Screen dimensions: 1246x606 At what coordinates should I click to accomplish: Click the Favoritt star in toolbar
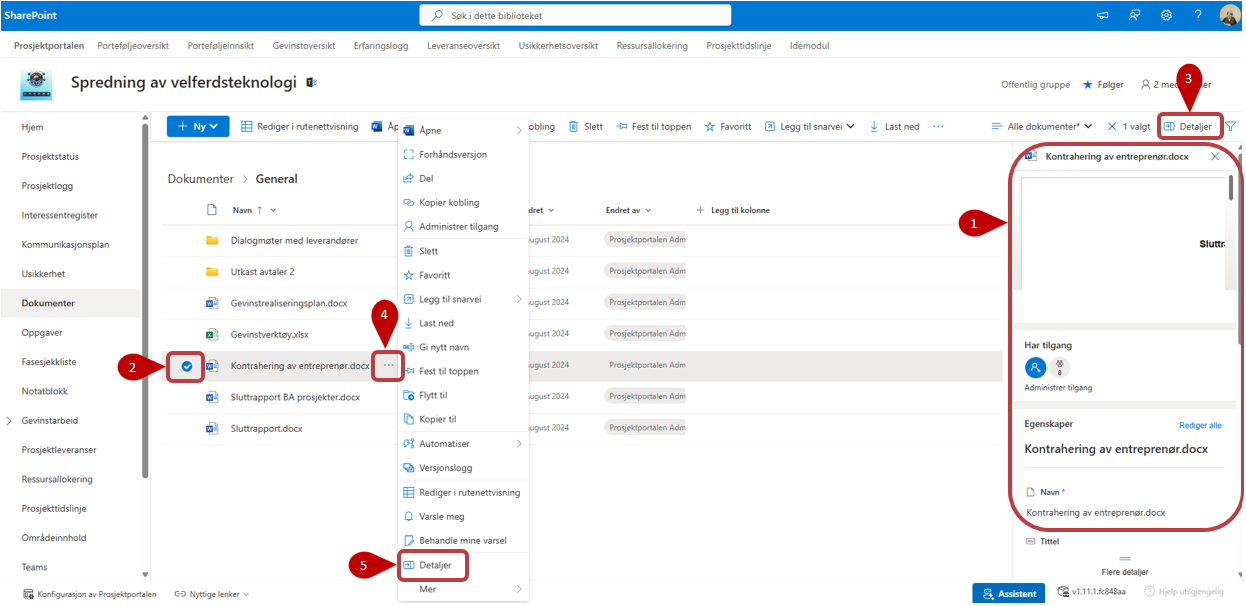point(728,127)
